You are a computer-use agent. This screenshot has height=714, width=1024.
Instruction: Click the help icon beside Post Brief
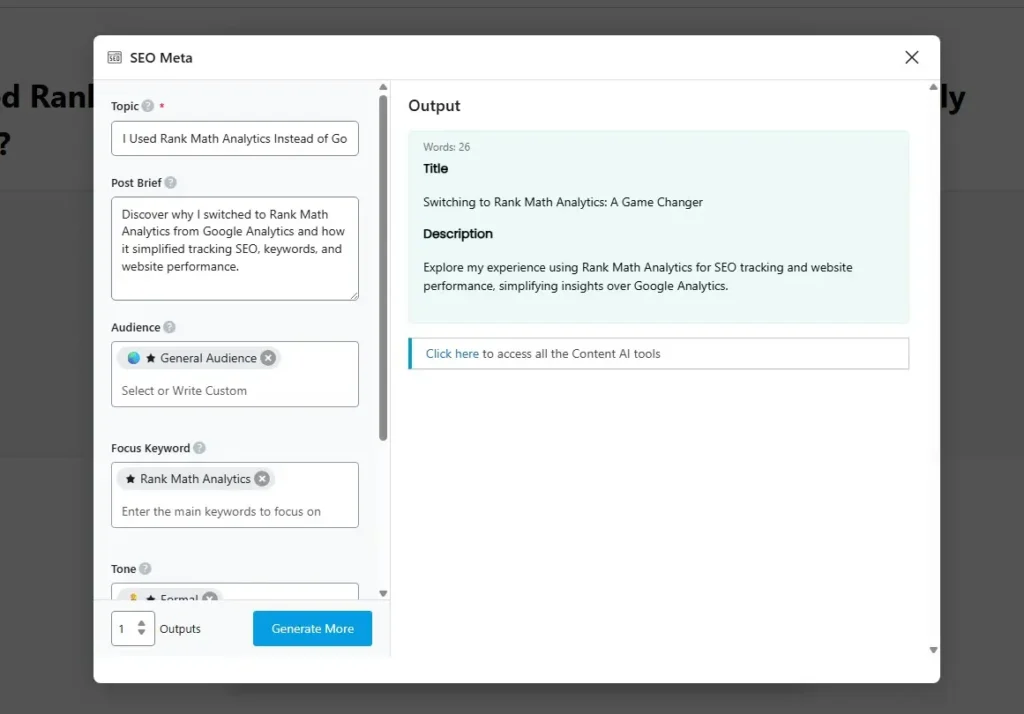click(171, 183)
